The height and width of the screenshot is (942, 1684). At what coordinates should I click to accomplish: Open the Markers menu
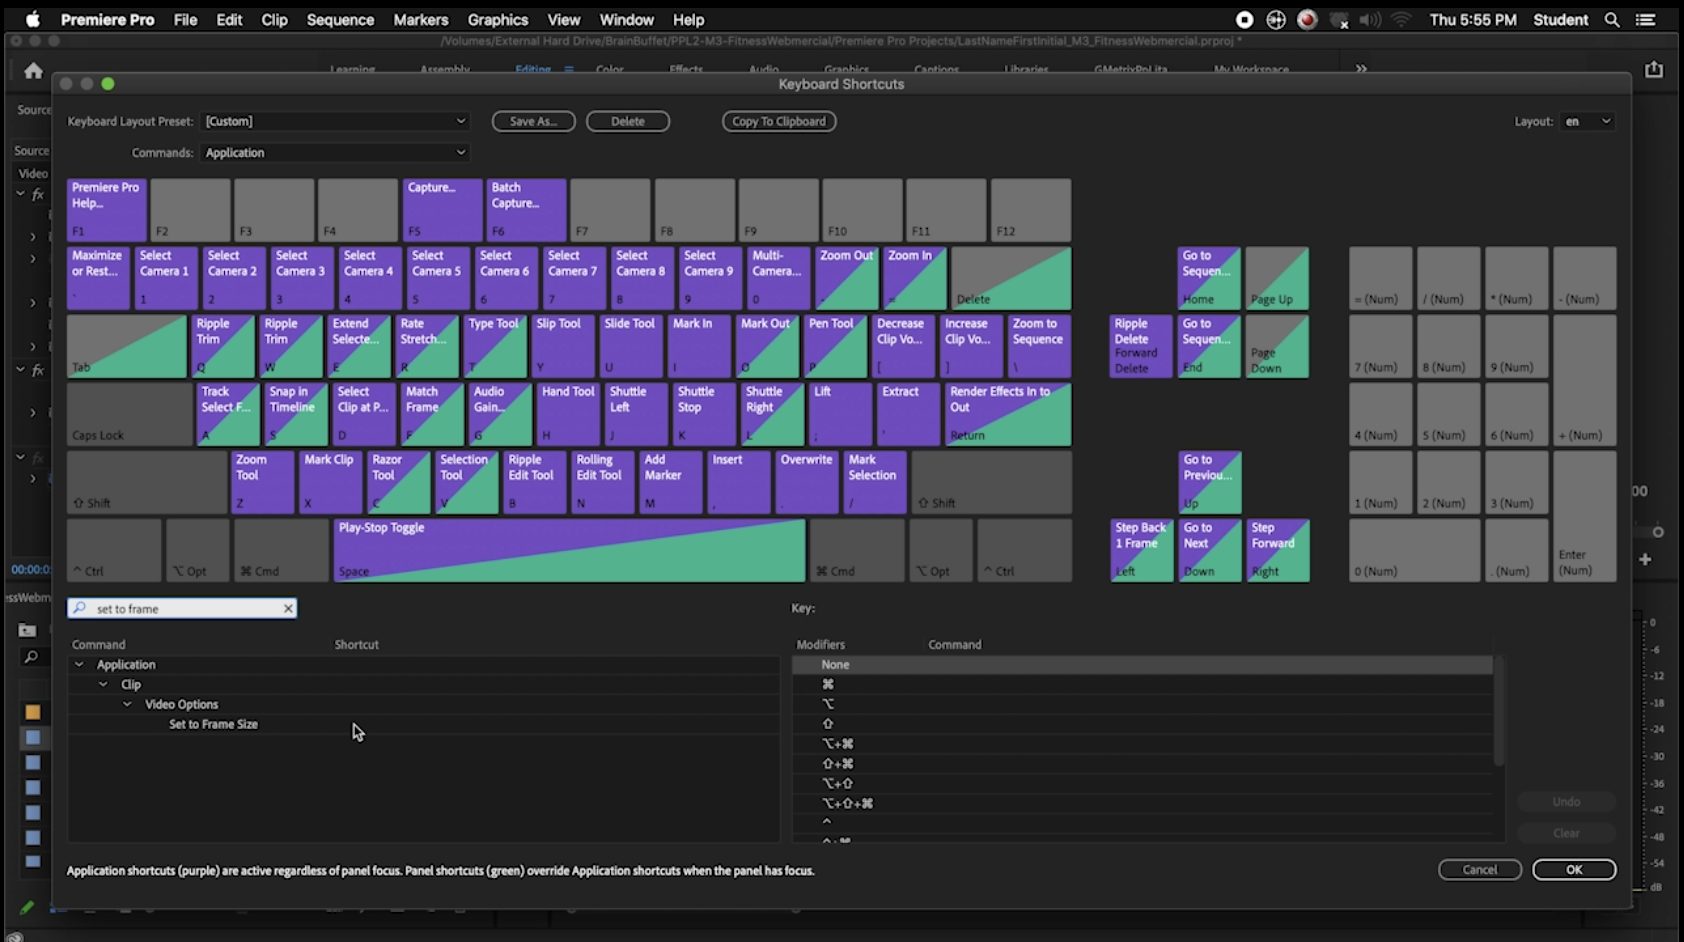click(x=420, y=20)
